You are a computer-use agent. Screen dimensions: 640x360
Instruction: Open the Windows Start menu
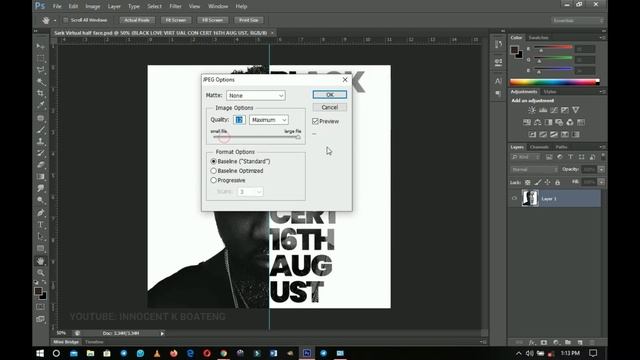click(x=40, y=353)
